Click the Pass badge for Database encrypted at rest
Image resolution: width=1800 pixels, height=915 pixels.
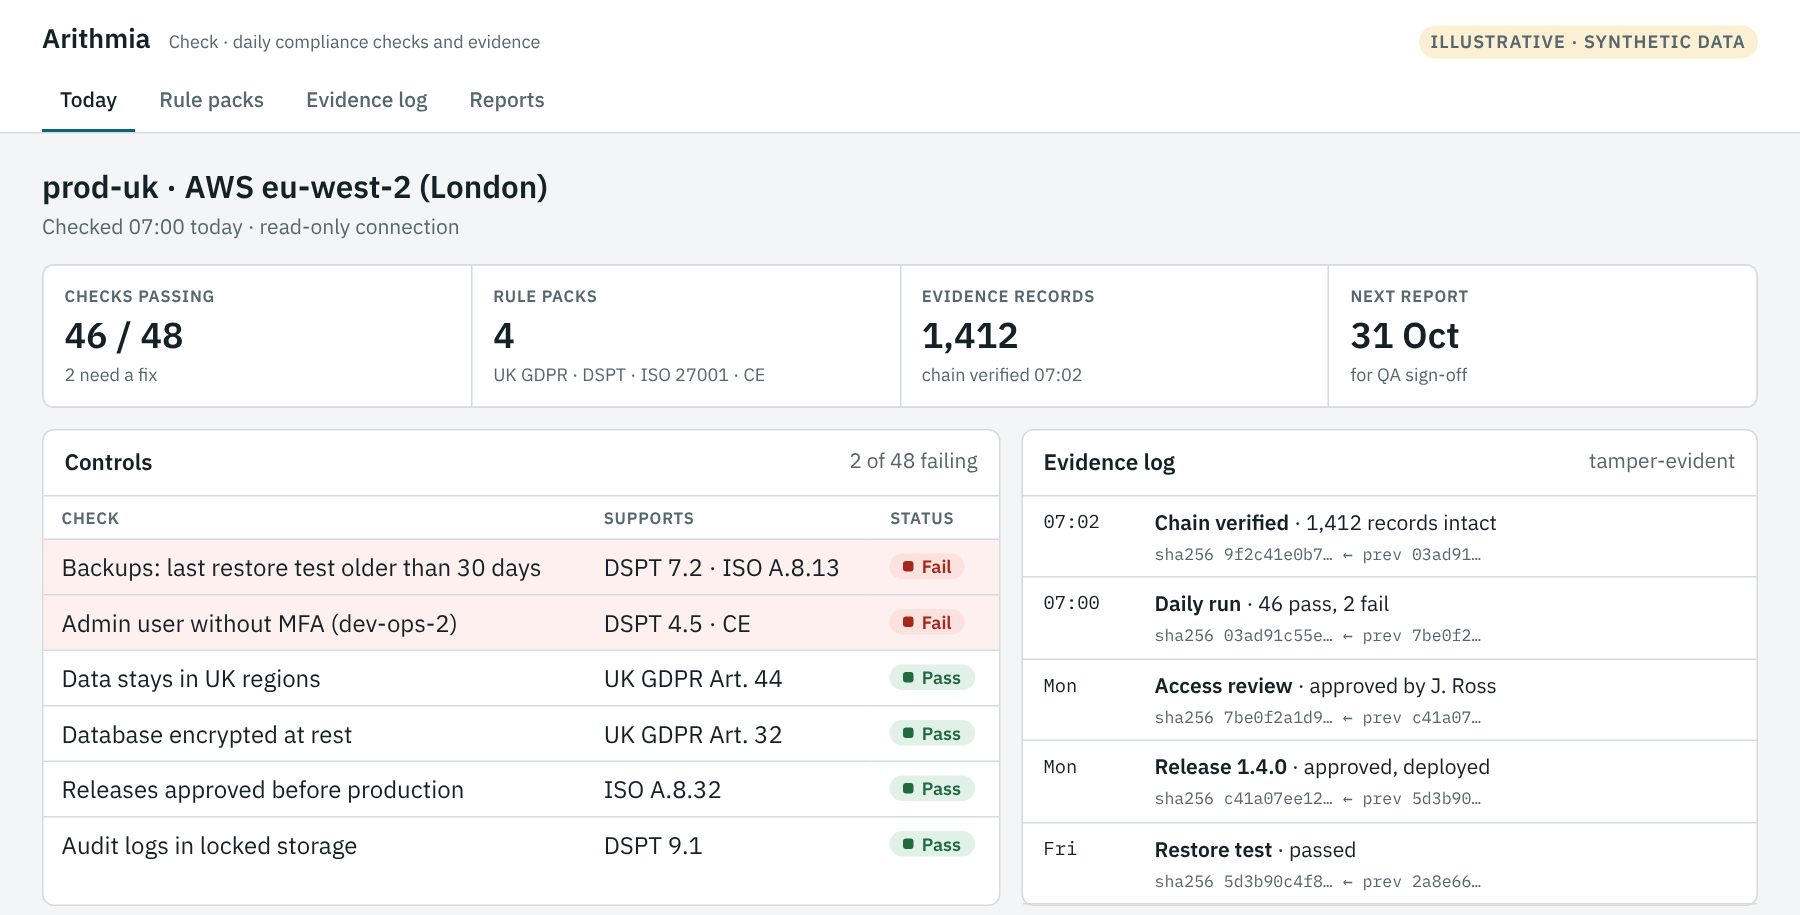[x=931, y=734]
